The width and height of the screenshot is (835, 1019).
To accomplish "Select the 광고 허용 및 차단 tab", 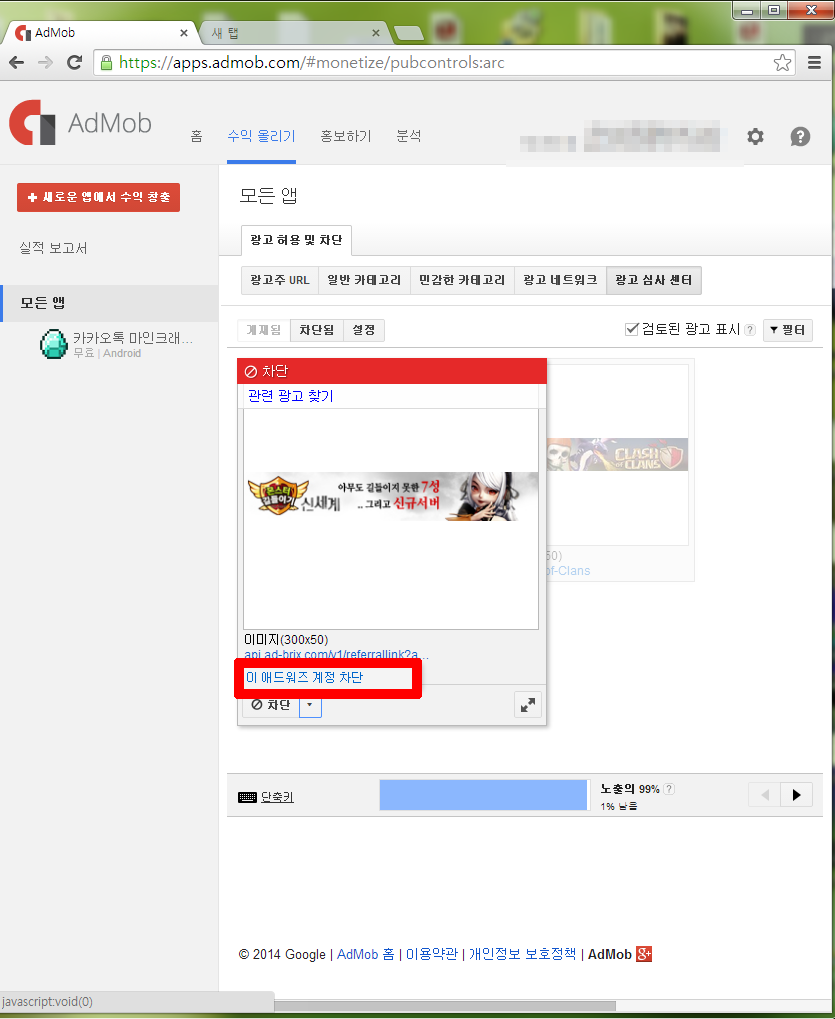I will (296, 240).
